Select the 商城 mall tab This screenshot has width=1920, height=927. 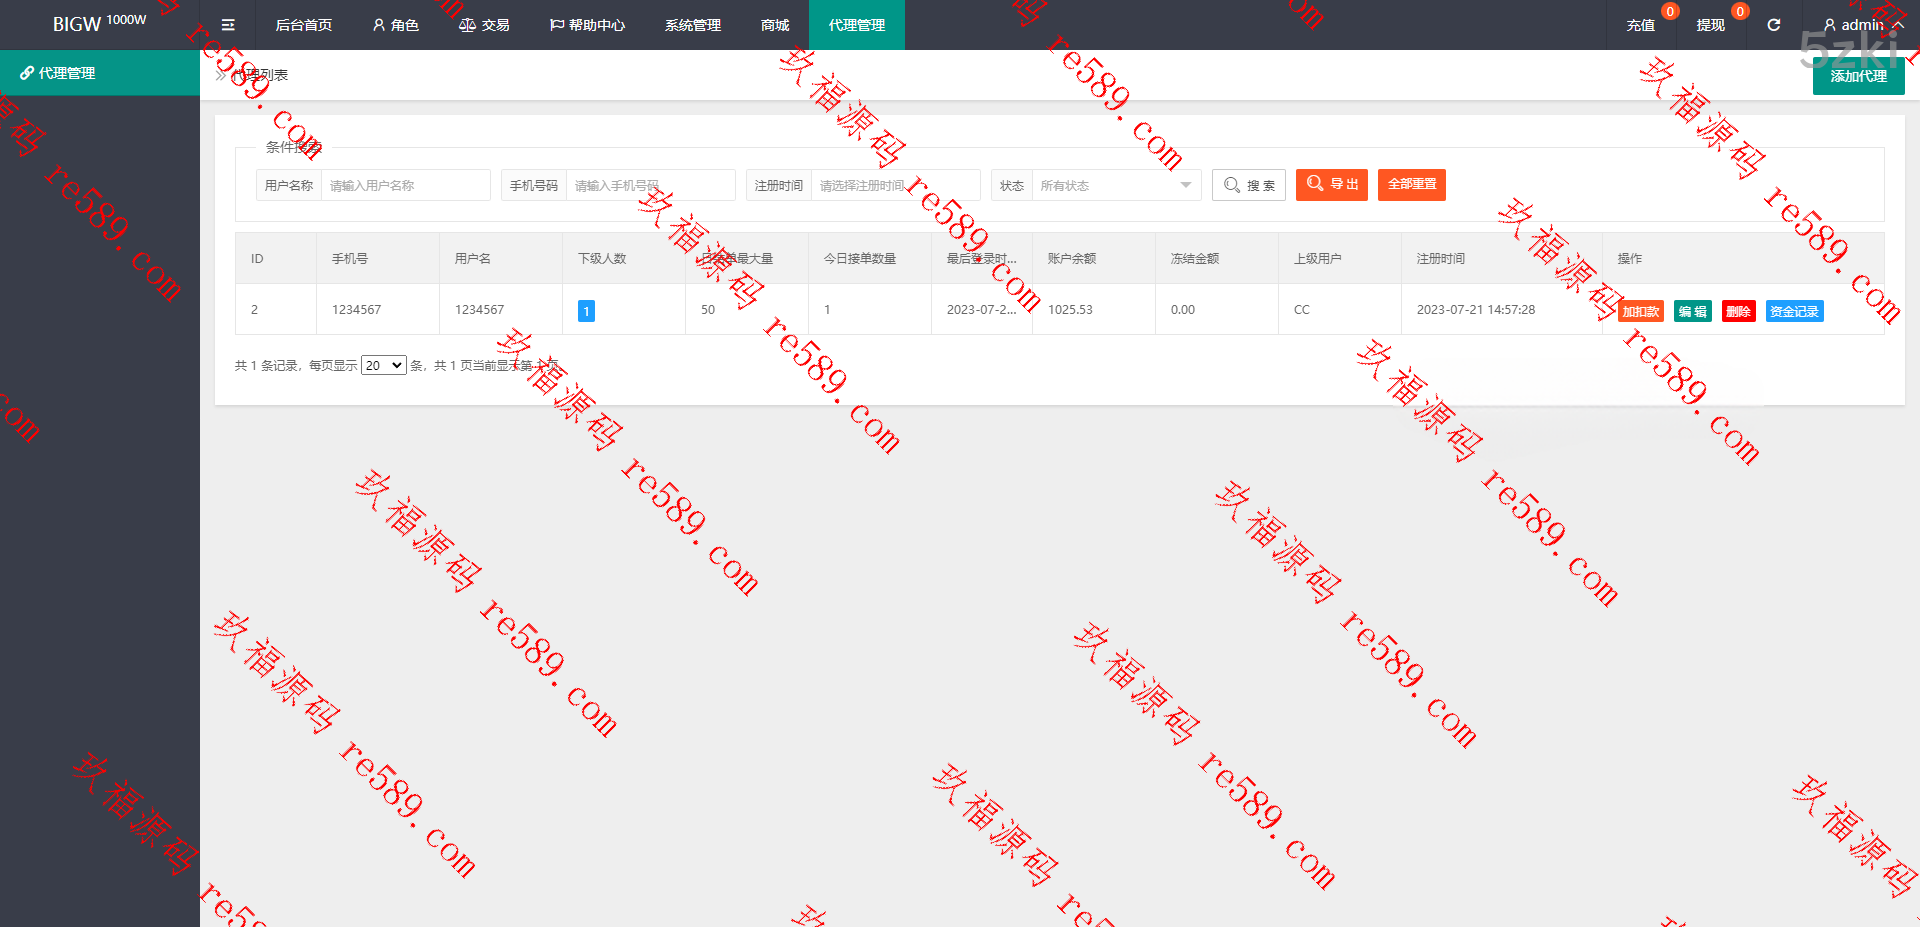pos(775,25)
